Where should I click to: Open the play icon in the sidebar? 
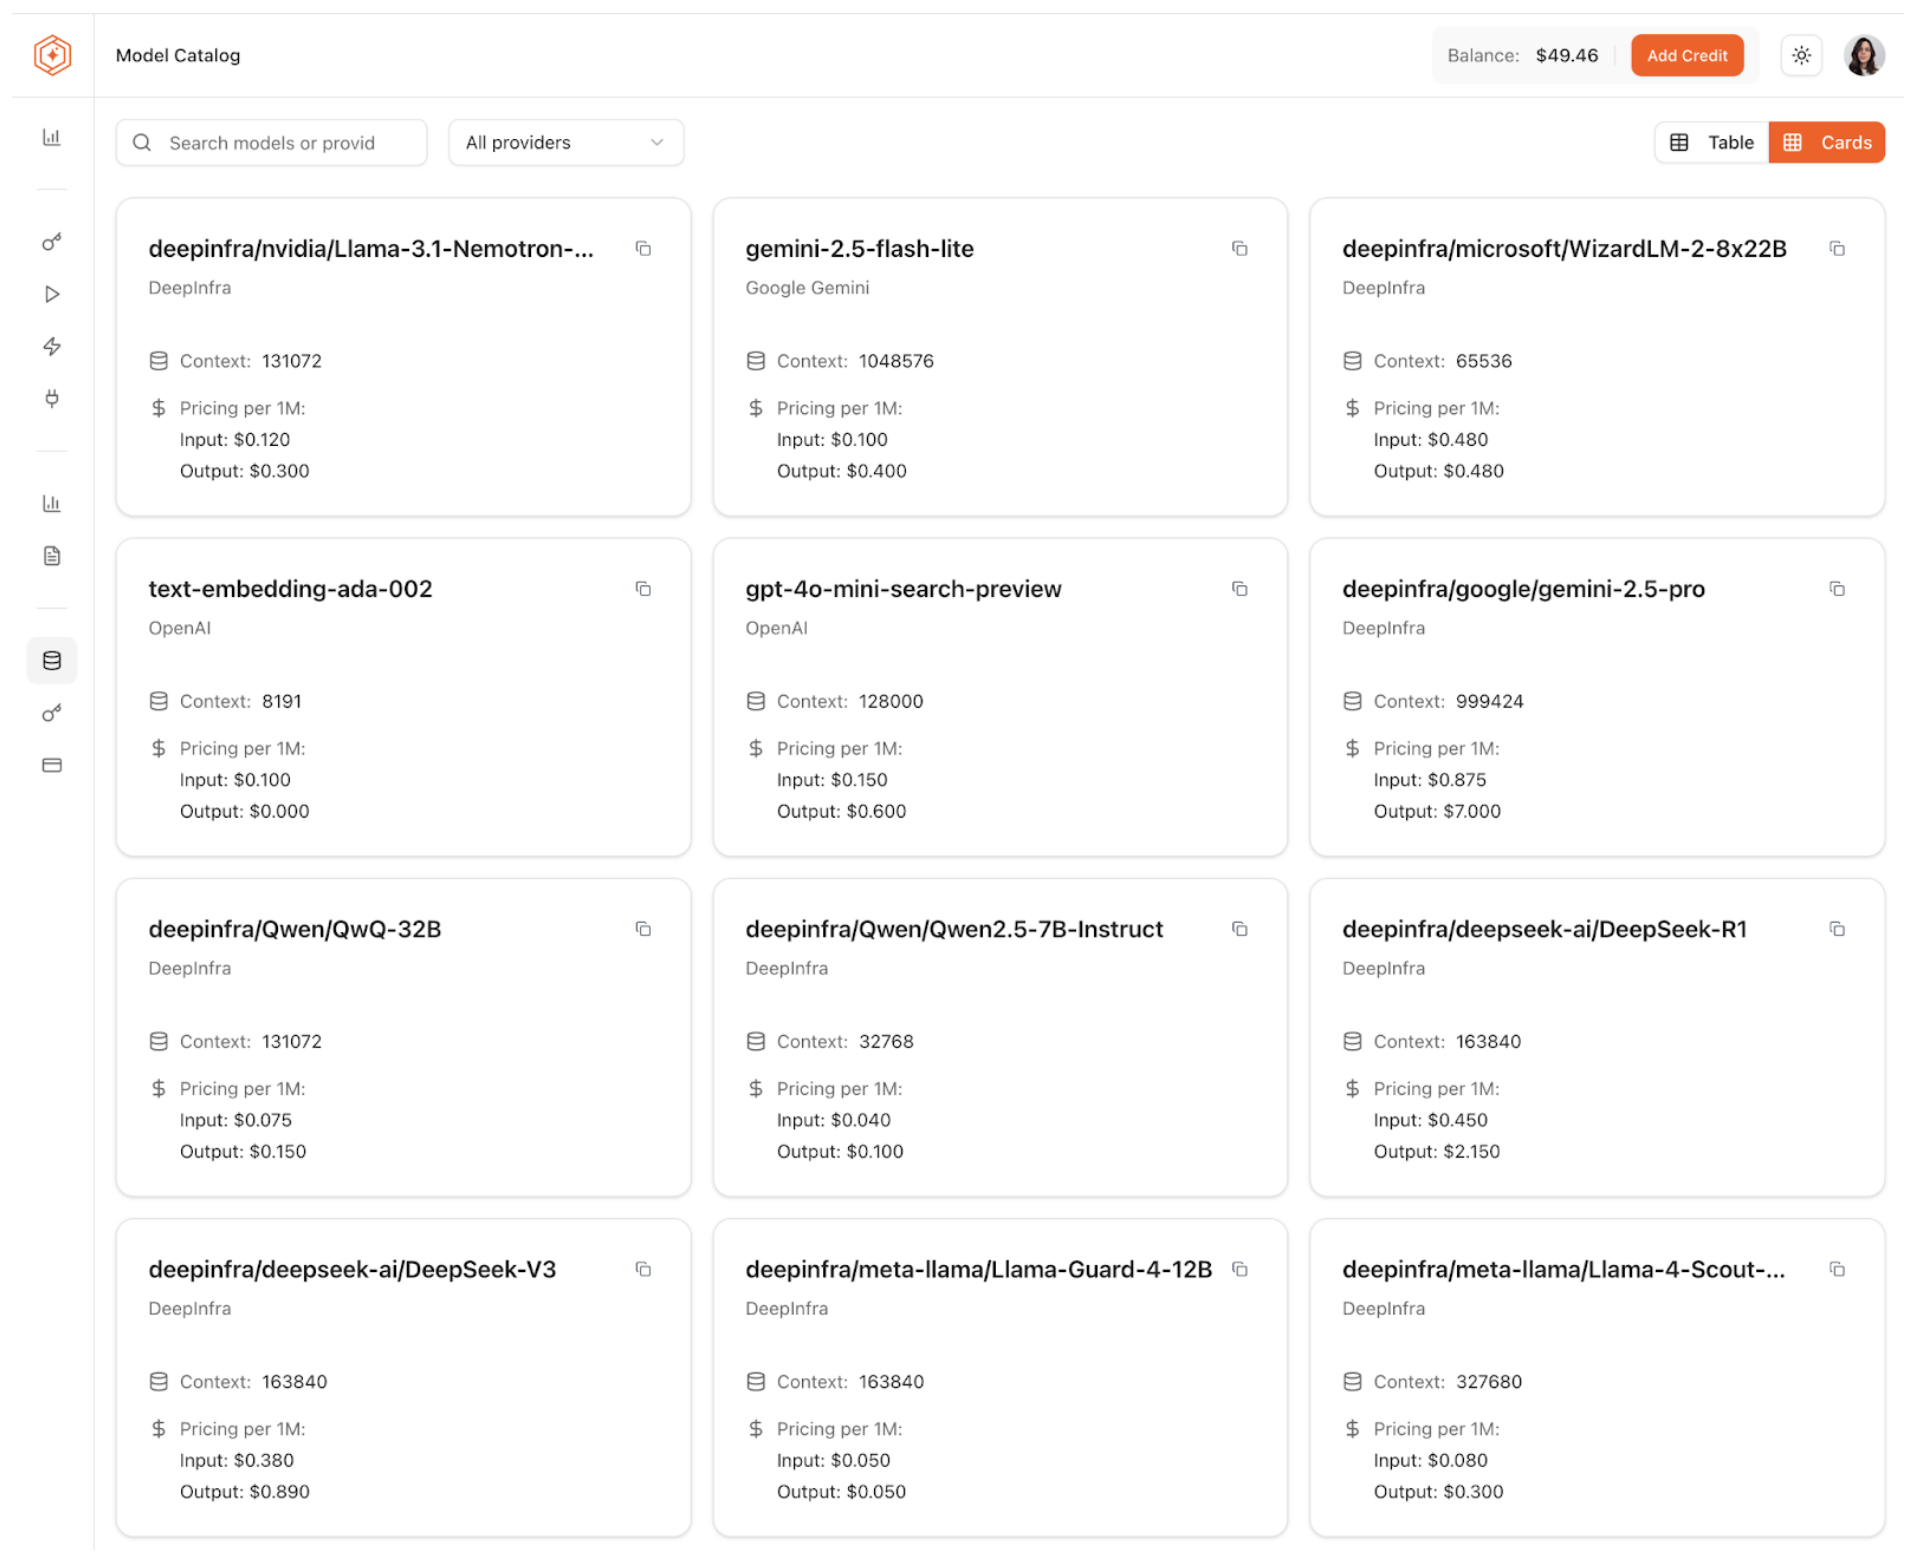click(52, 294)
